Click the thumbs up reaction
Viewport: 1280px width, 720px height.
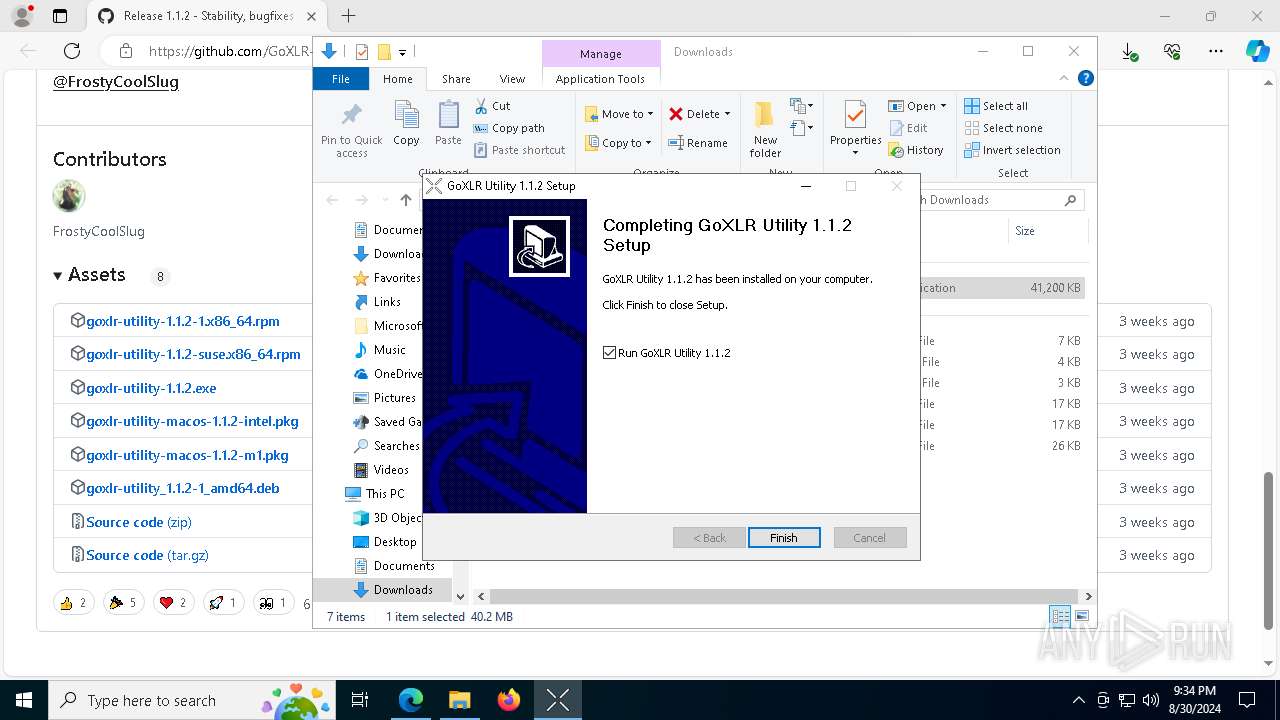pos(73,602)
